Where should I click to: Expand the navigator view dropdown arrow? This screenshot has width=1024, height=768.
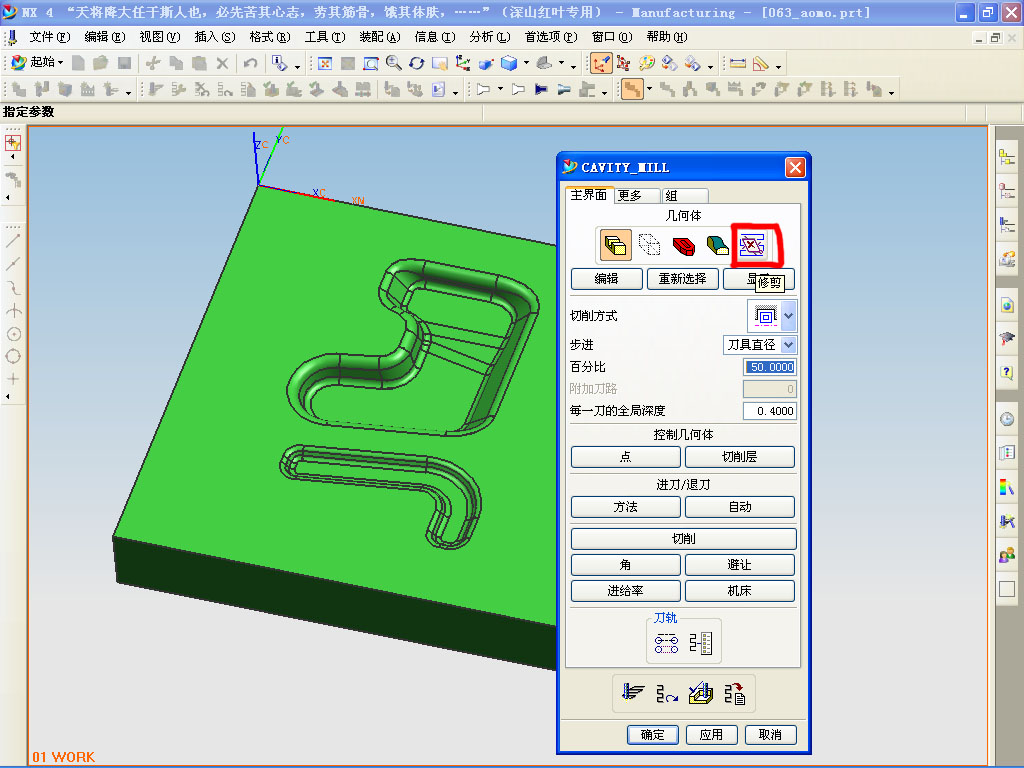pos(649,89)
